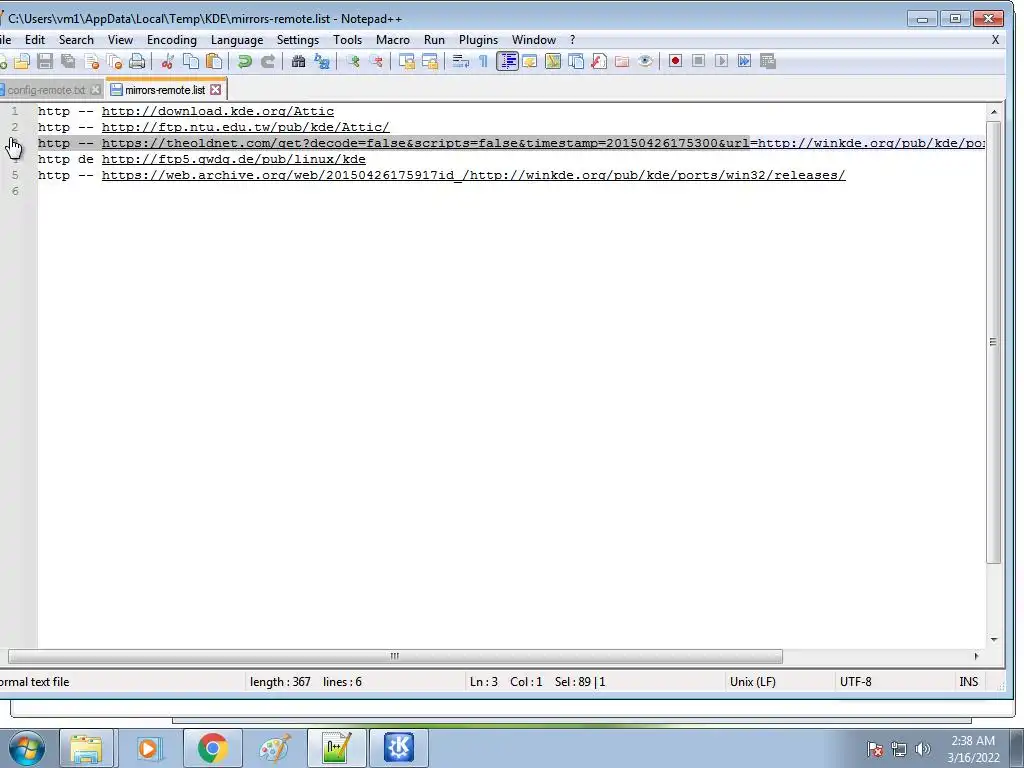Click the ftp.ntu.edu.tw Attic link

[x=246, y=127]
